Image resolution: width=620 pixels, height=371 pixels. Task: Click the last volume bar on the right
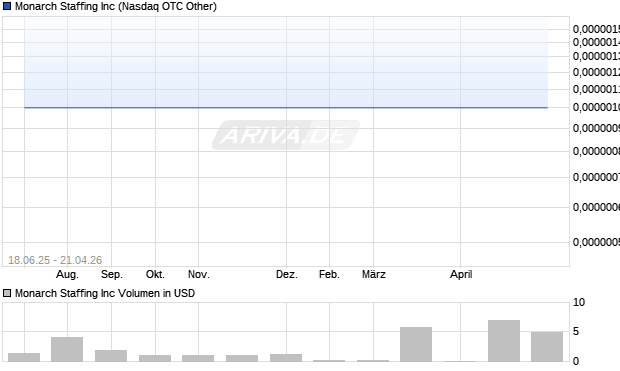coord(547,347)
